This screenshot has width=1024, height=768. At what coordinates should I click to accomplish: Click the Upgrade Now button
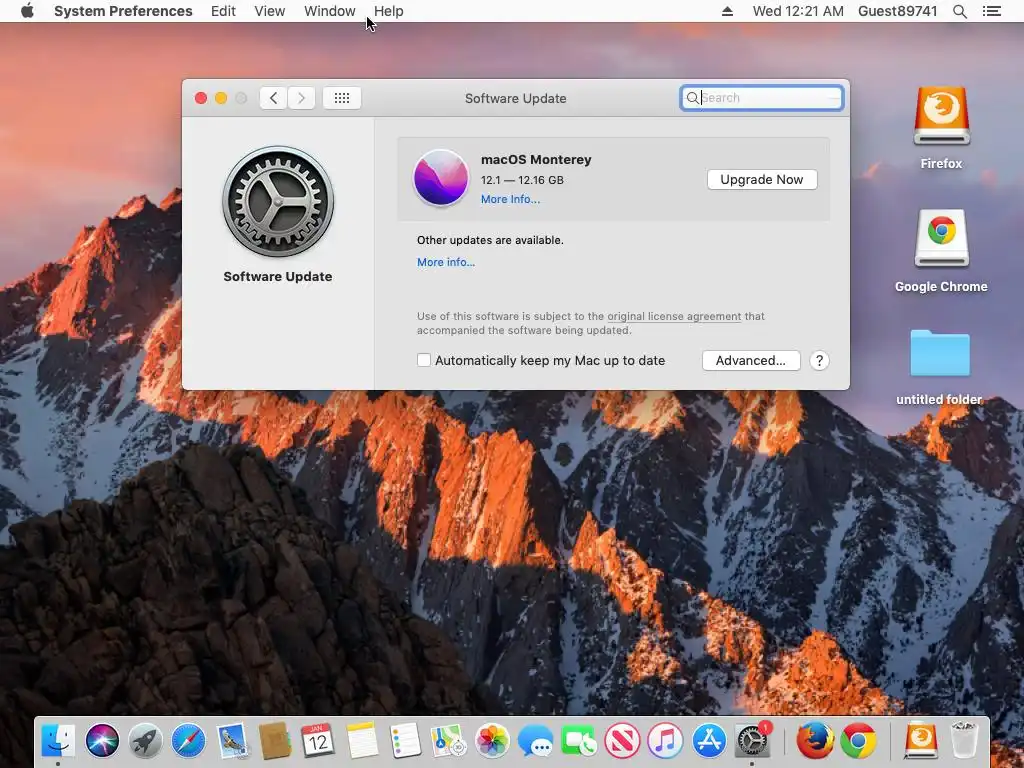coord(761,180)
